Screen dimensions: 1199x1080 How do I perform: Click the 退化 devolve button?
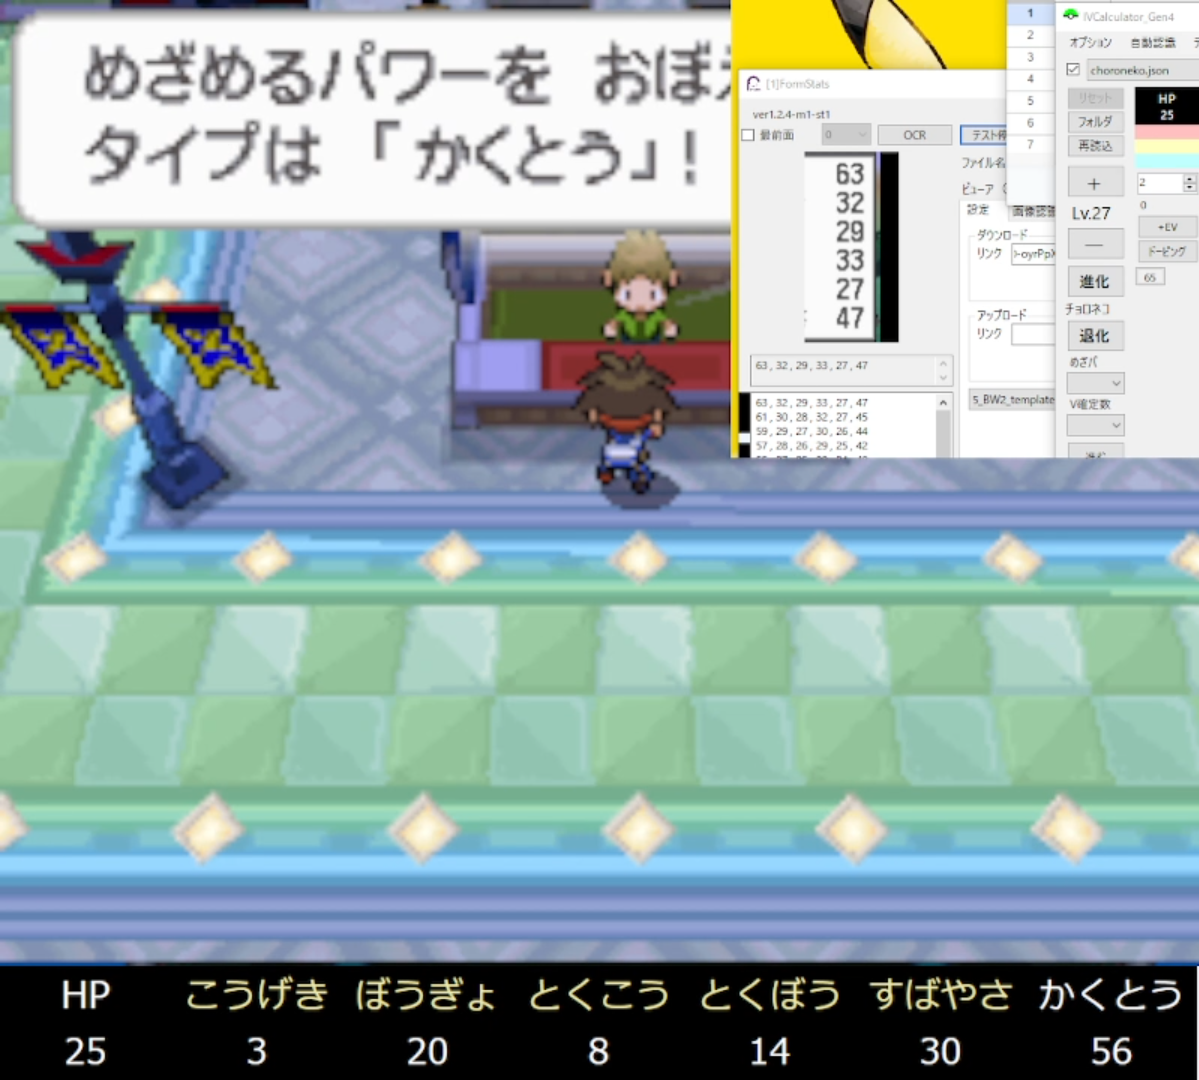tap(1095, 335)
